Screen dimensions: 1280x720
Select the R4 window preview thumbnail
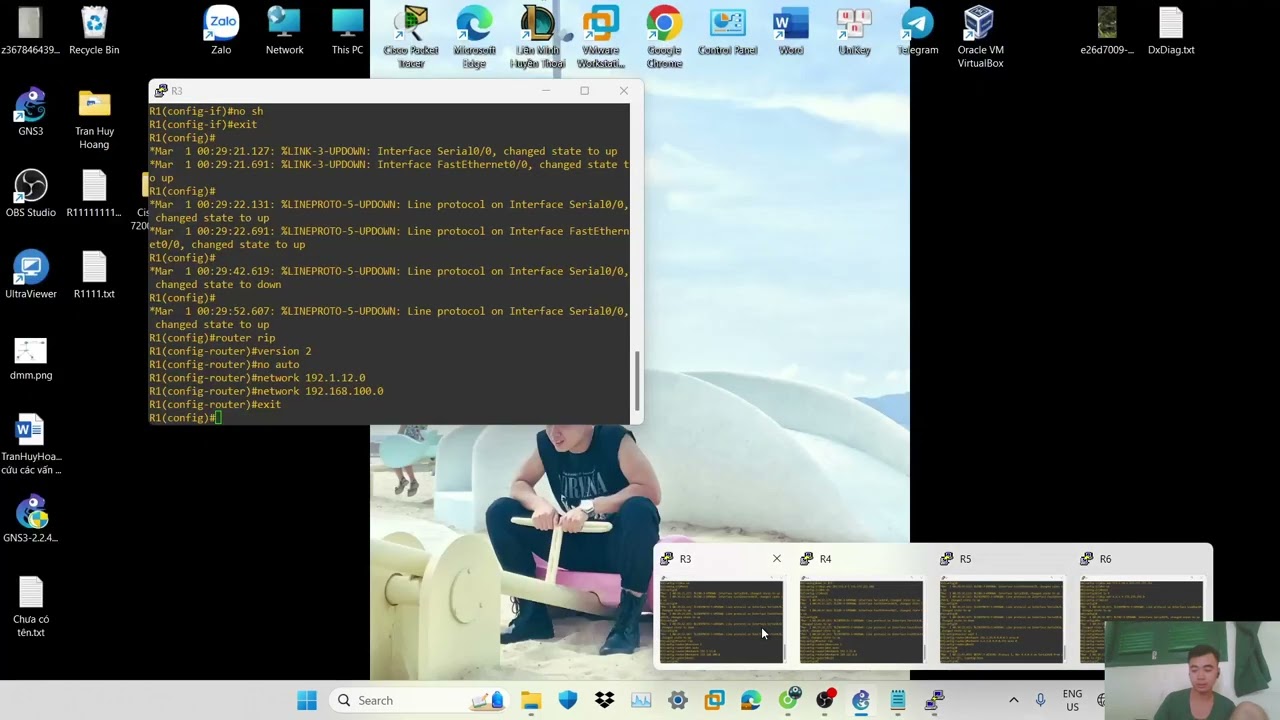coord(861,621)
